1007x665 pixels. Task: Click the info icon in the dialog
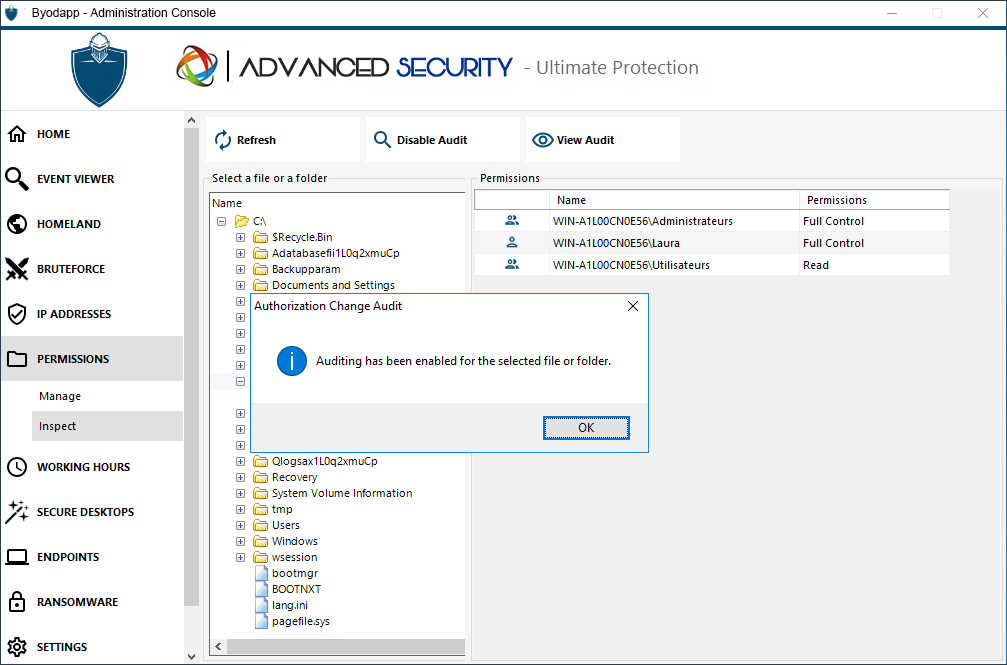pos(292,361)
